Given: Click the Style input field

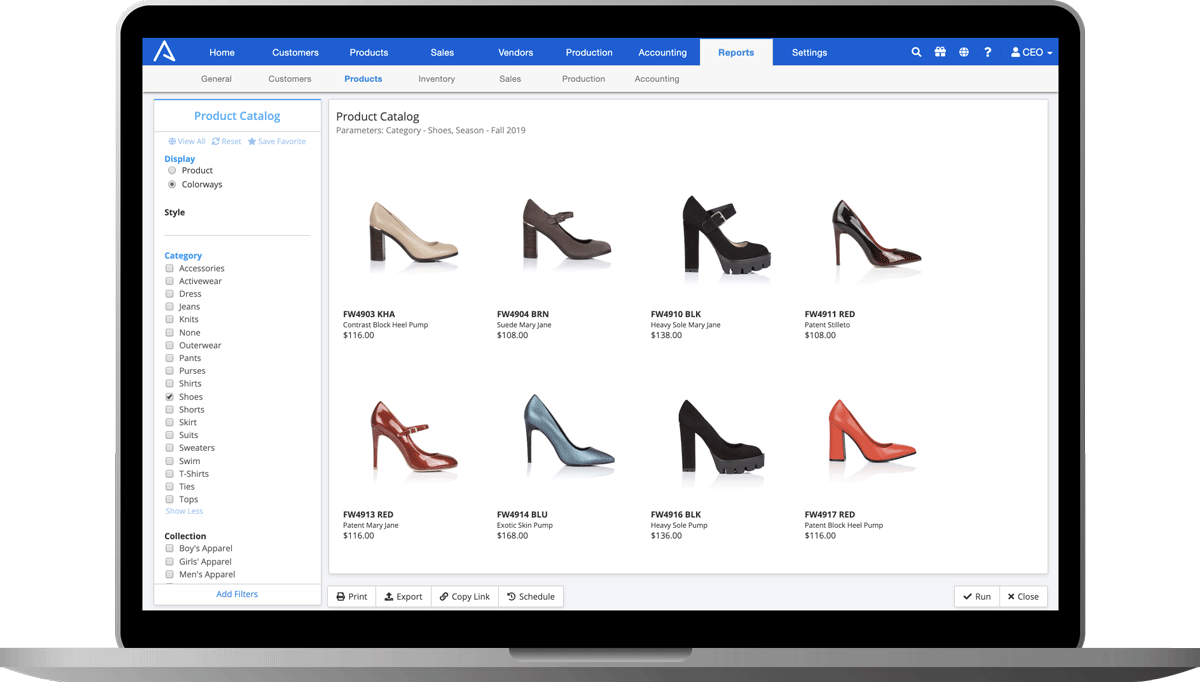Looking at the screenshot, I should click(237, 227).
